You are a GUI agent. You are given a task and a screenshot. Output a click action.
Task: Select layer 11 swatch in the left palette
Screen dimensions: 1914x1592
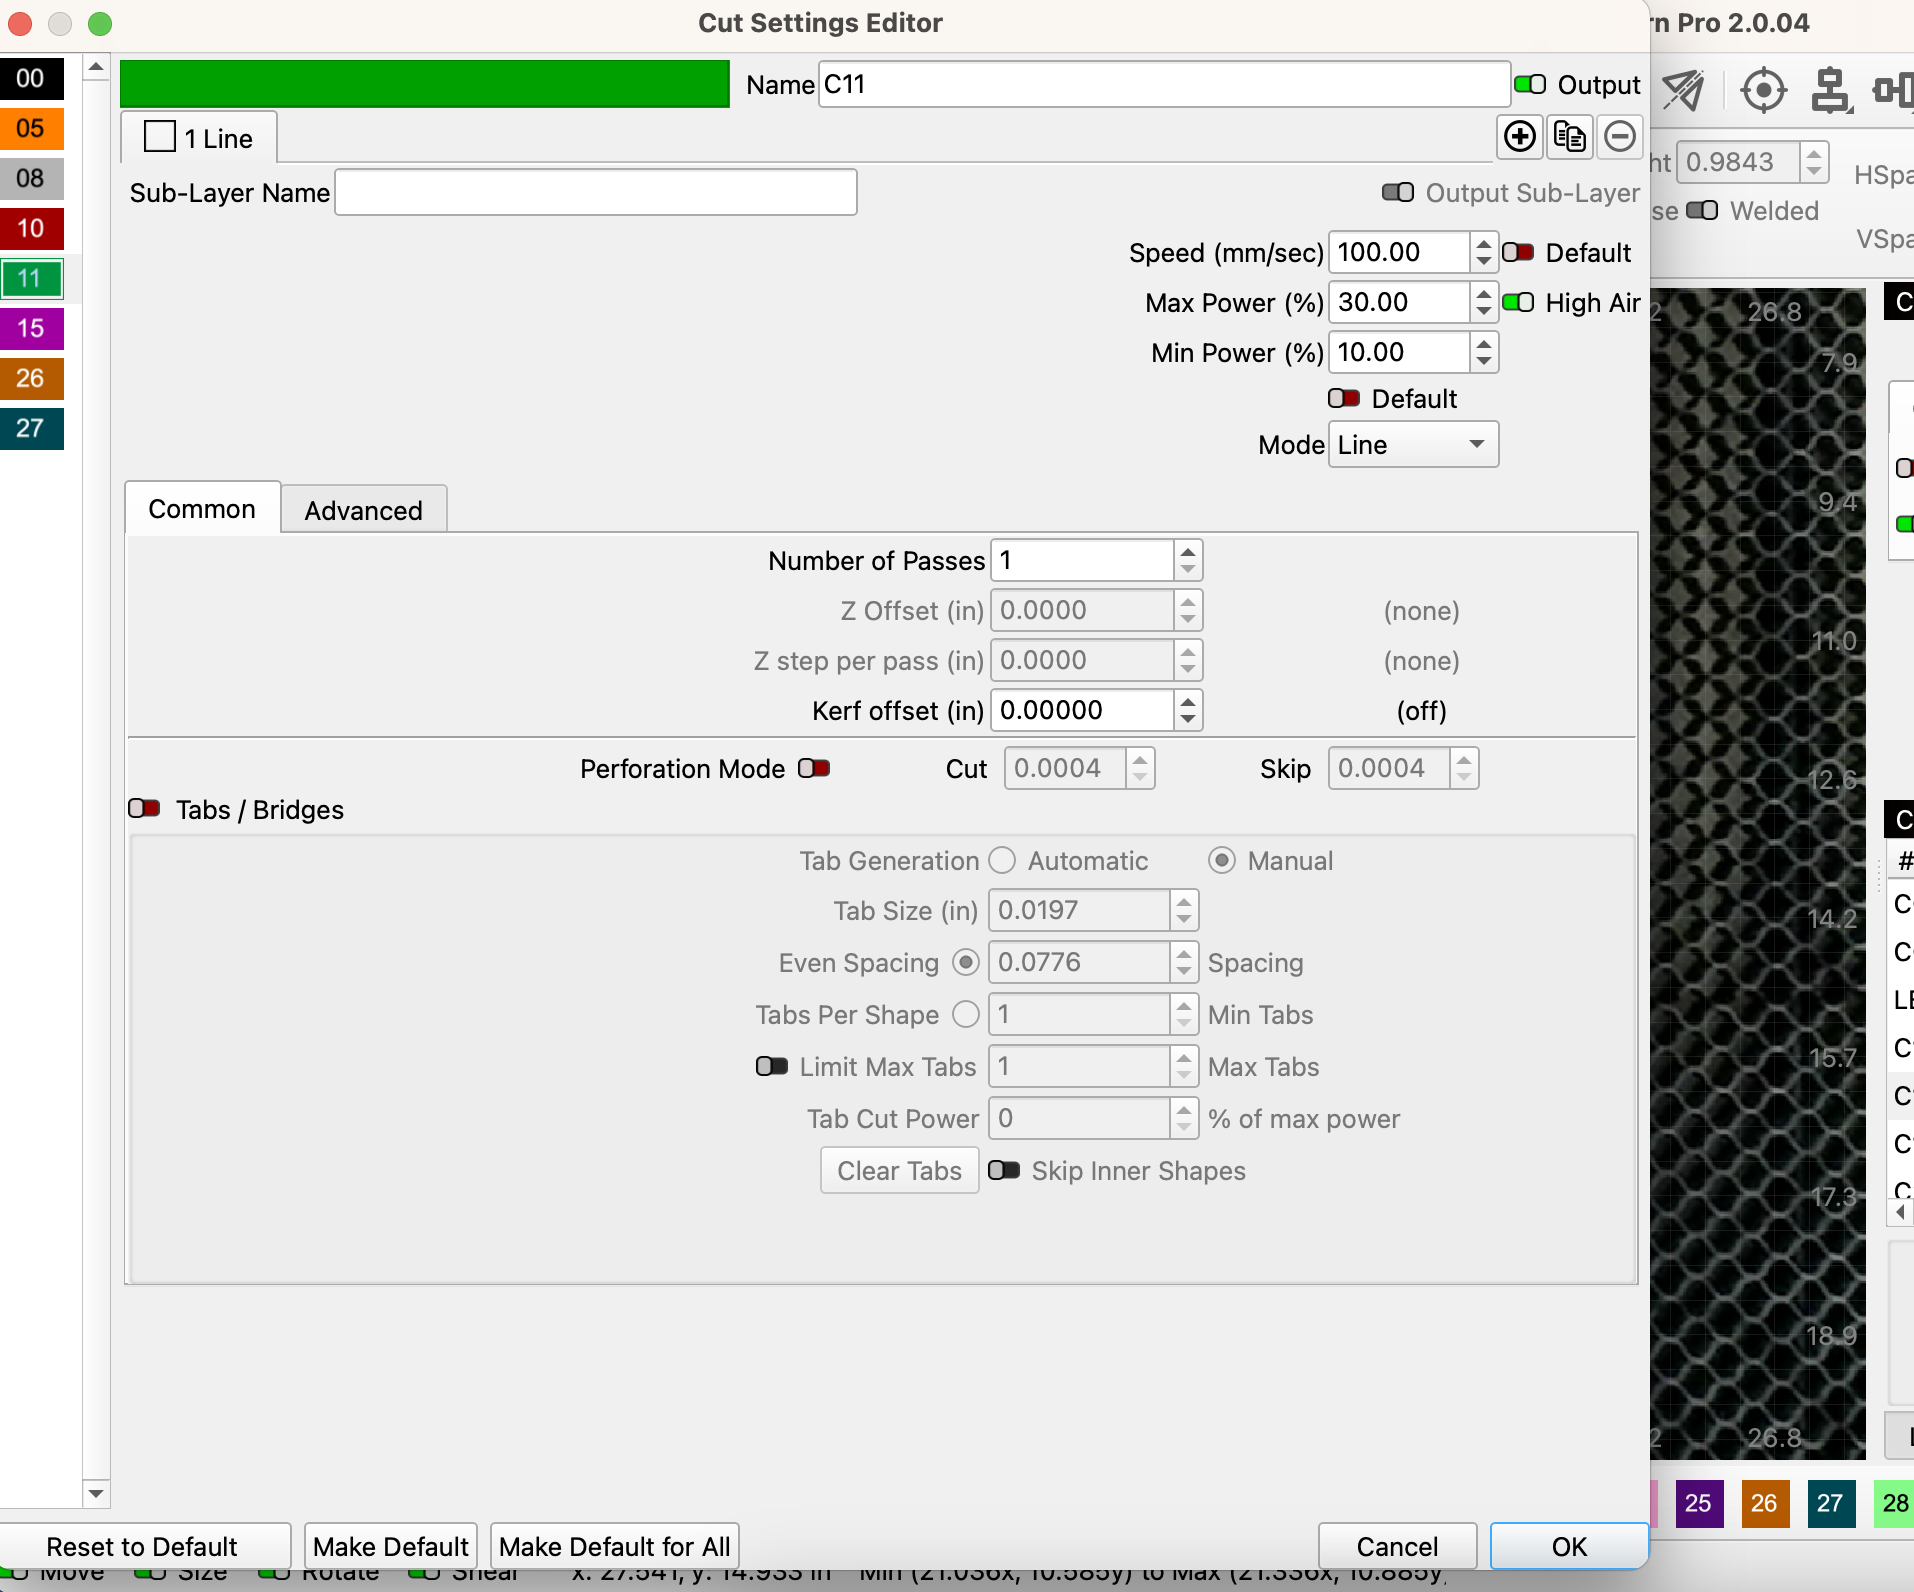(x=31, y=278)
